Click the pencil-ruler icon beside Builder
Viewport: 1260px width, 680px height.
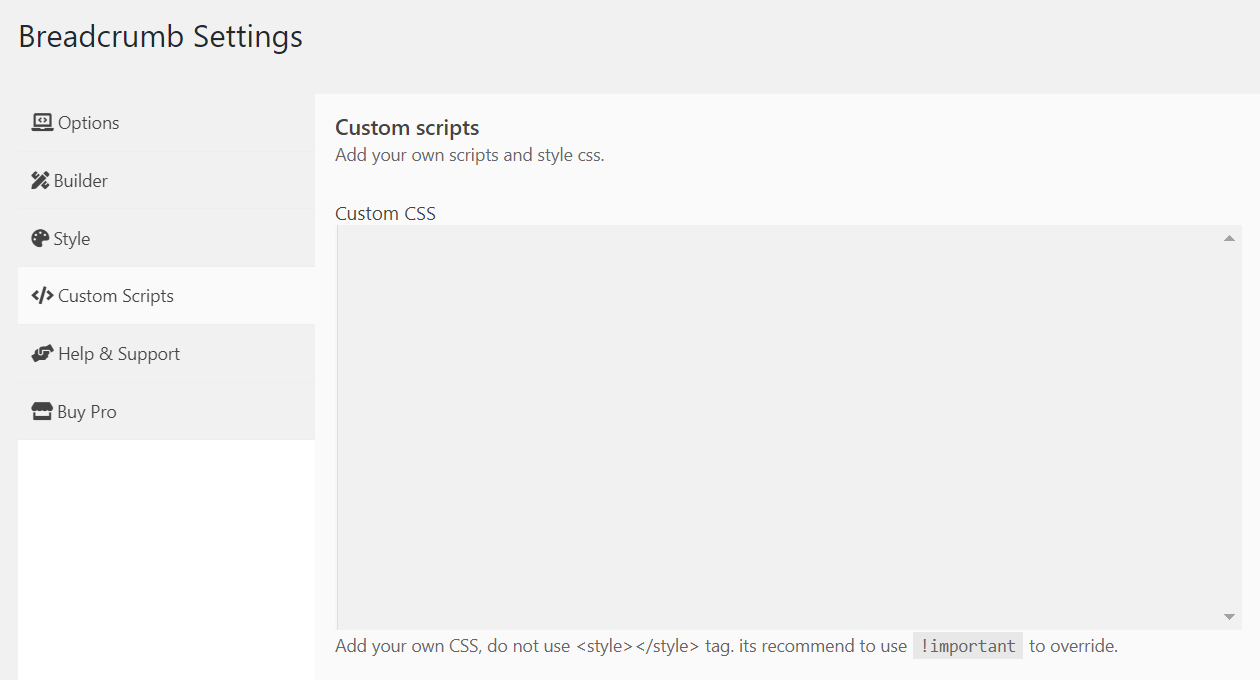[40, 181]
